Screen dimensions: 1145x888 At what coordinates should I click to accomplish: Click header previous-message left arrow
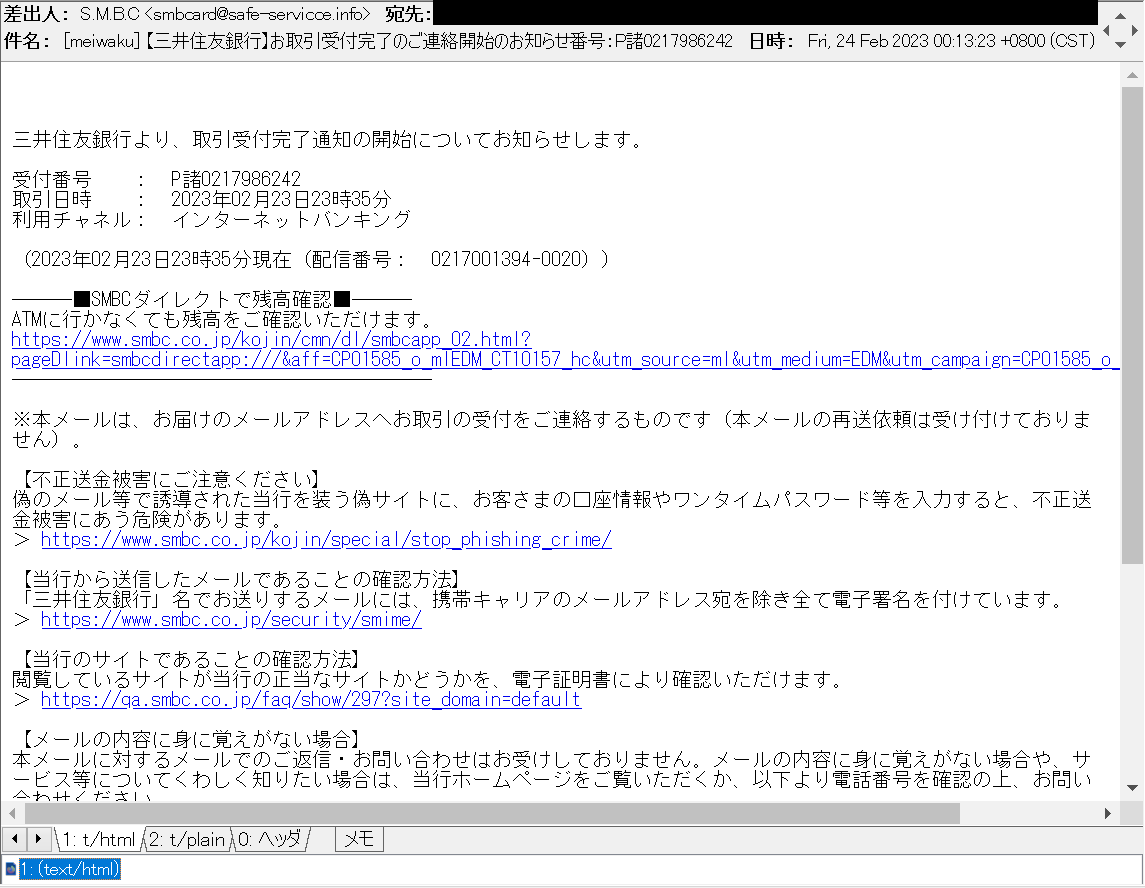[x=1106, y=31]
